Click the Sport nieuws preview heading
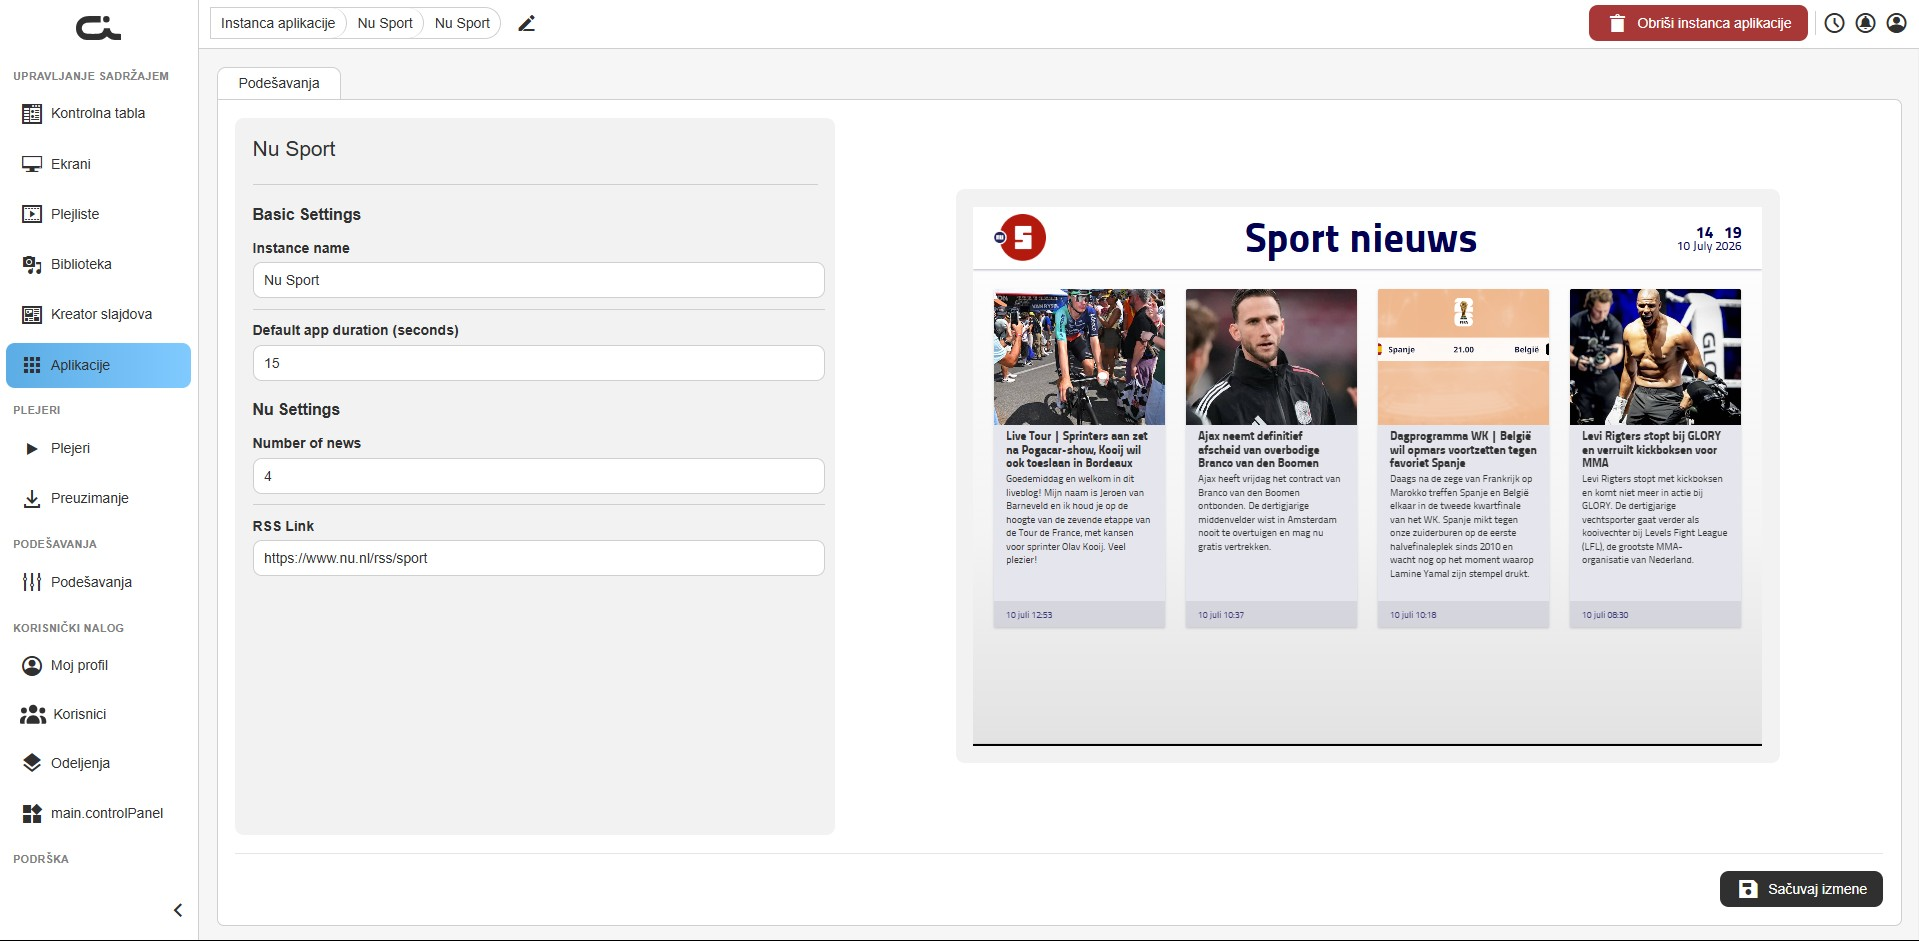The width and height of the screenshot is (1919, 941). tap(1360, 239)
